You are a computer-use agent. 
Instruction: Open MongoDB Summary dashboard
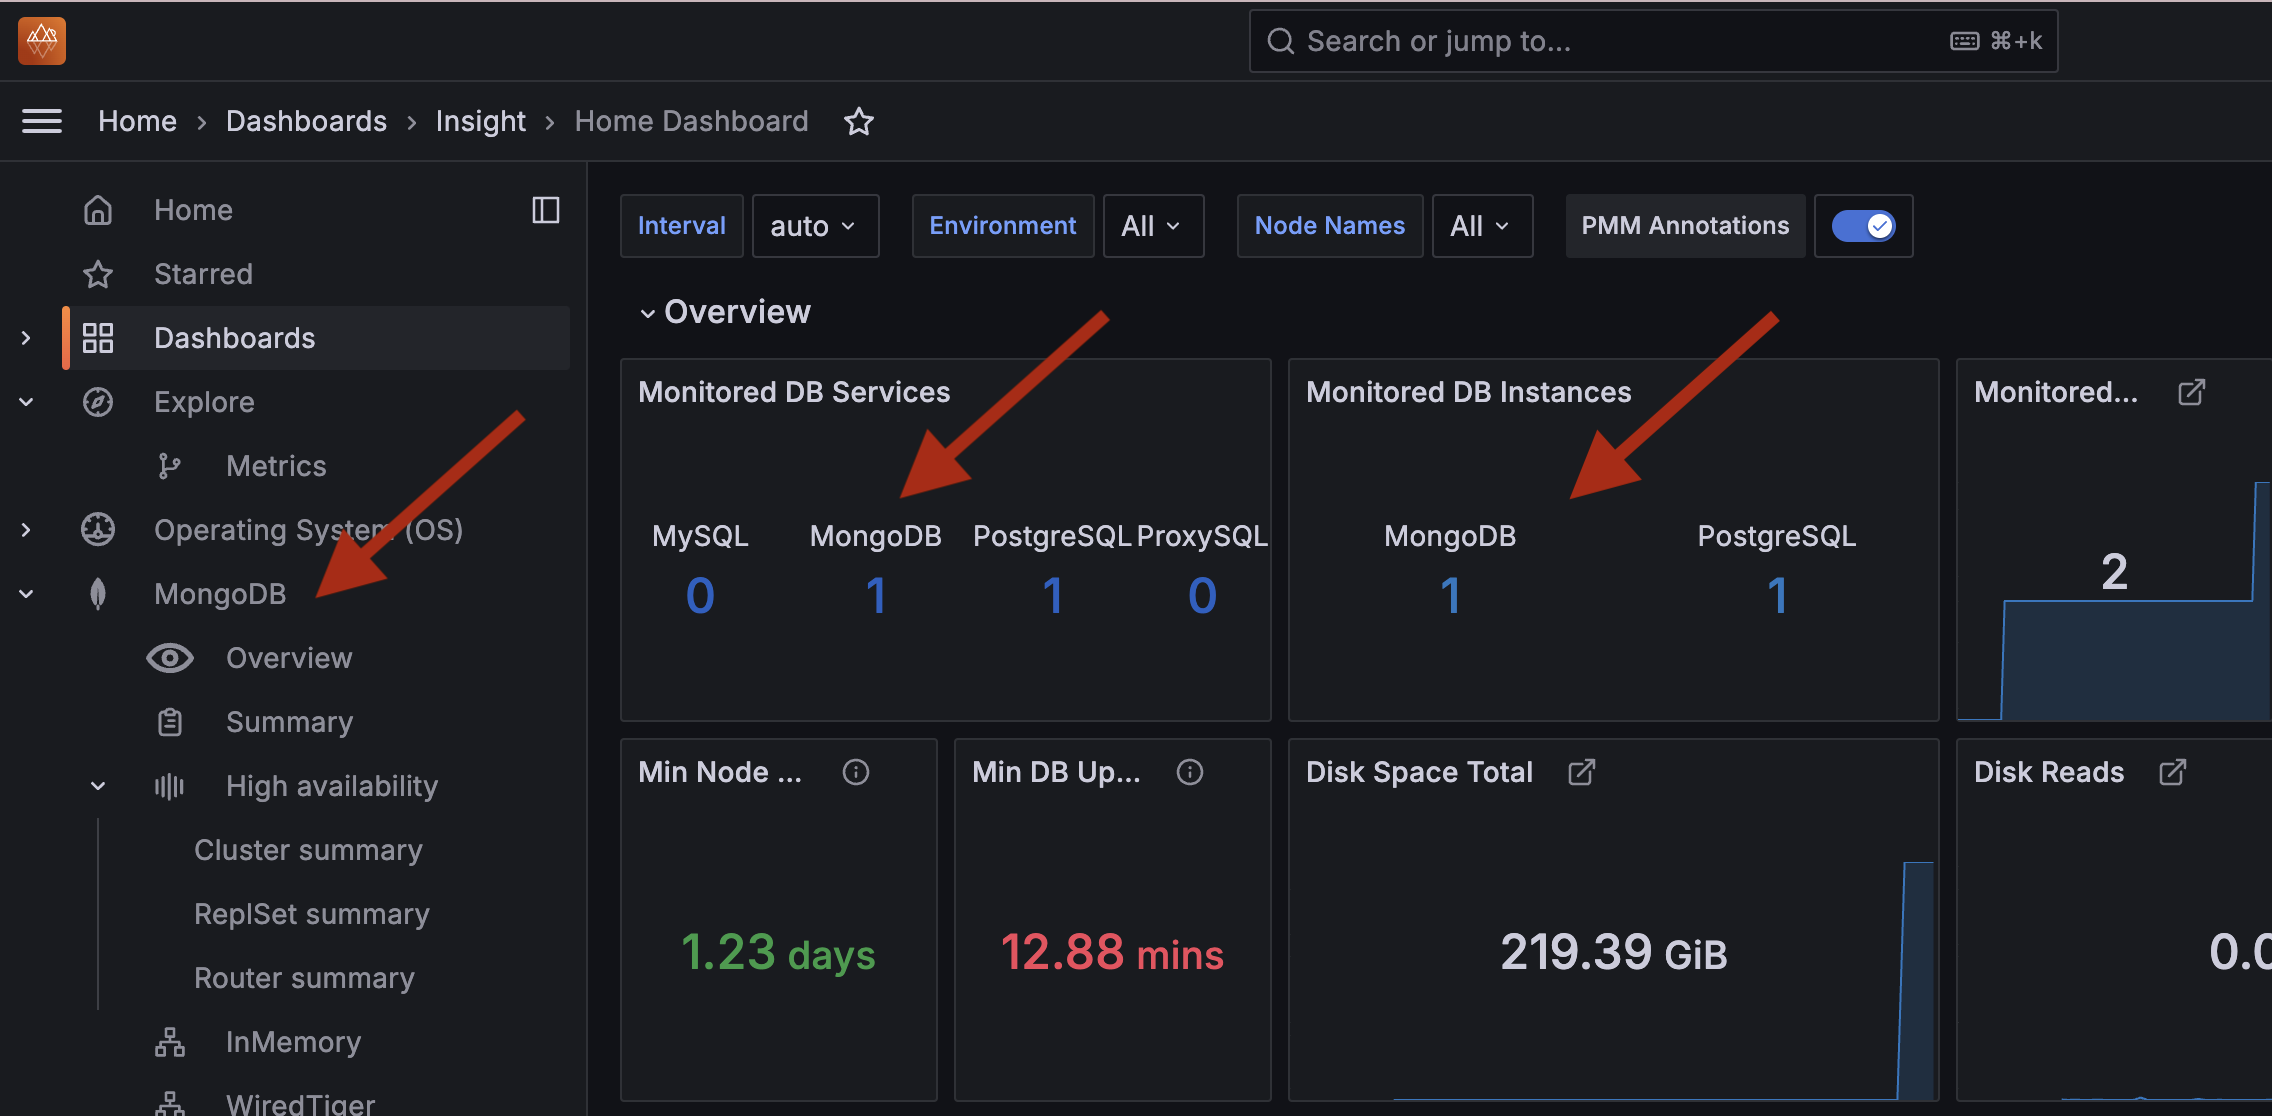pyautogui.click(x=289, y=722)
